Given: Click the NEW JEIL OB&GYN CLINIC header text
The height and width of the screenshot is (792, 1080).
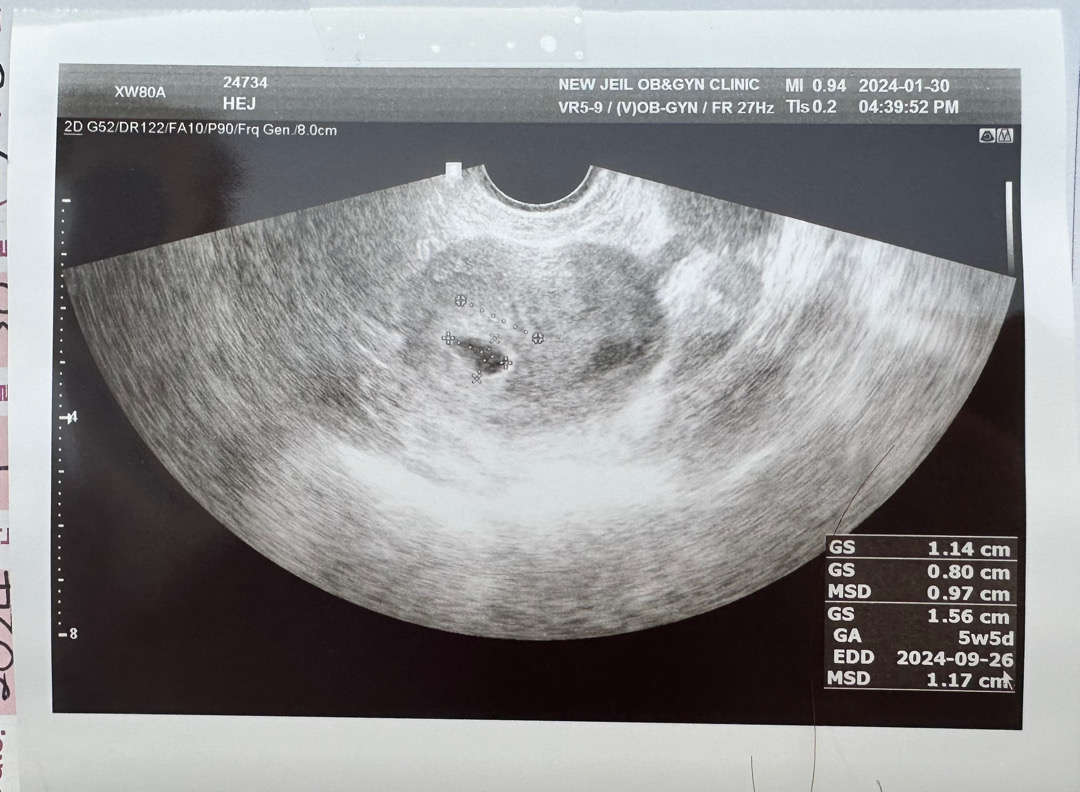Looking at the screenshot, I should [658, 85].
